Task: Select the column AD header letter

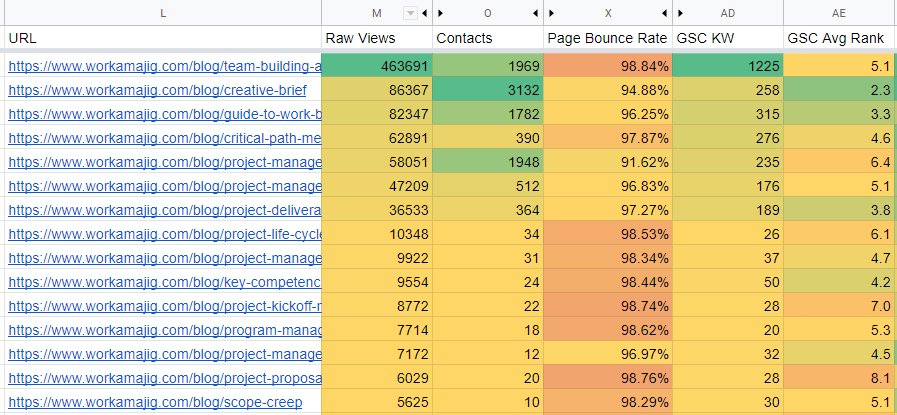Action: point(728,13)
